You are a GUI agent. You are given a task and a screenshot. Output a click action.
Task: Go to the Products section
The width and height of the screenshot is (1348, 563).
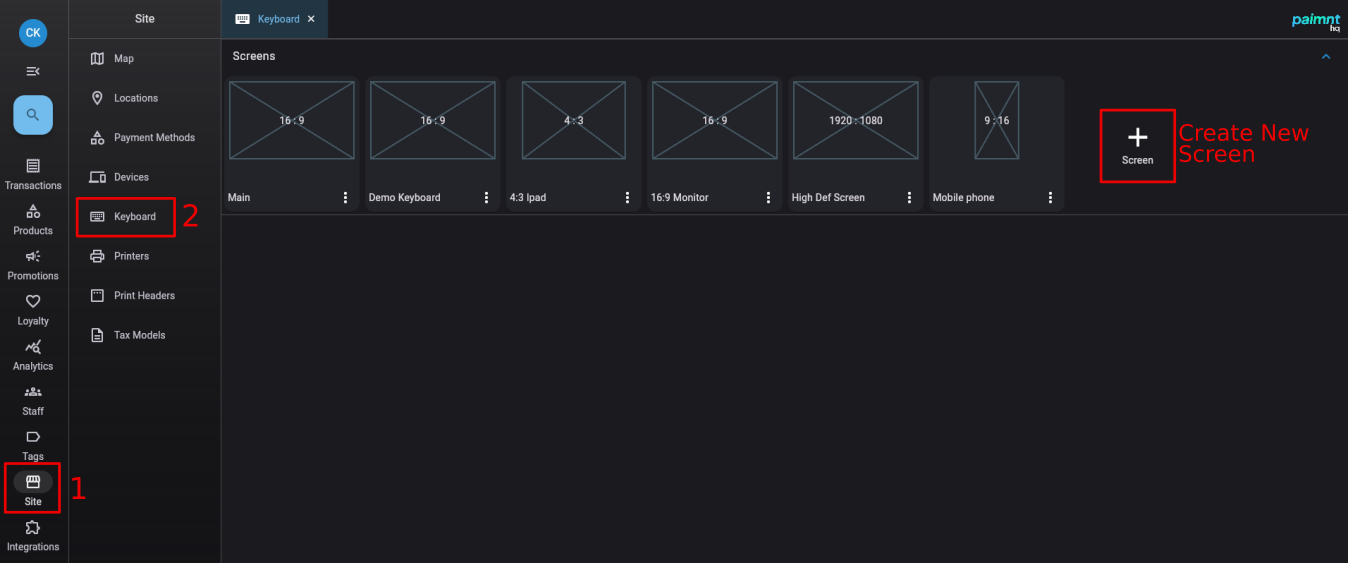[33, 219]
